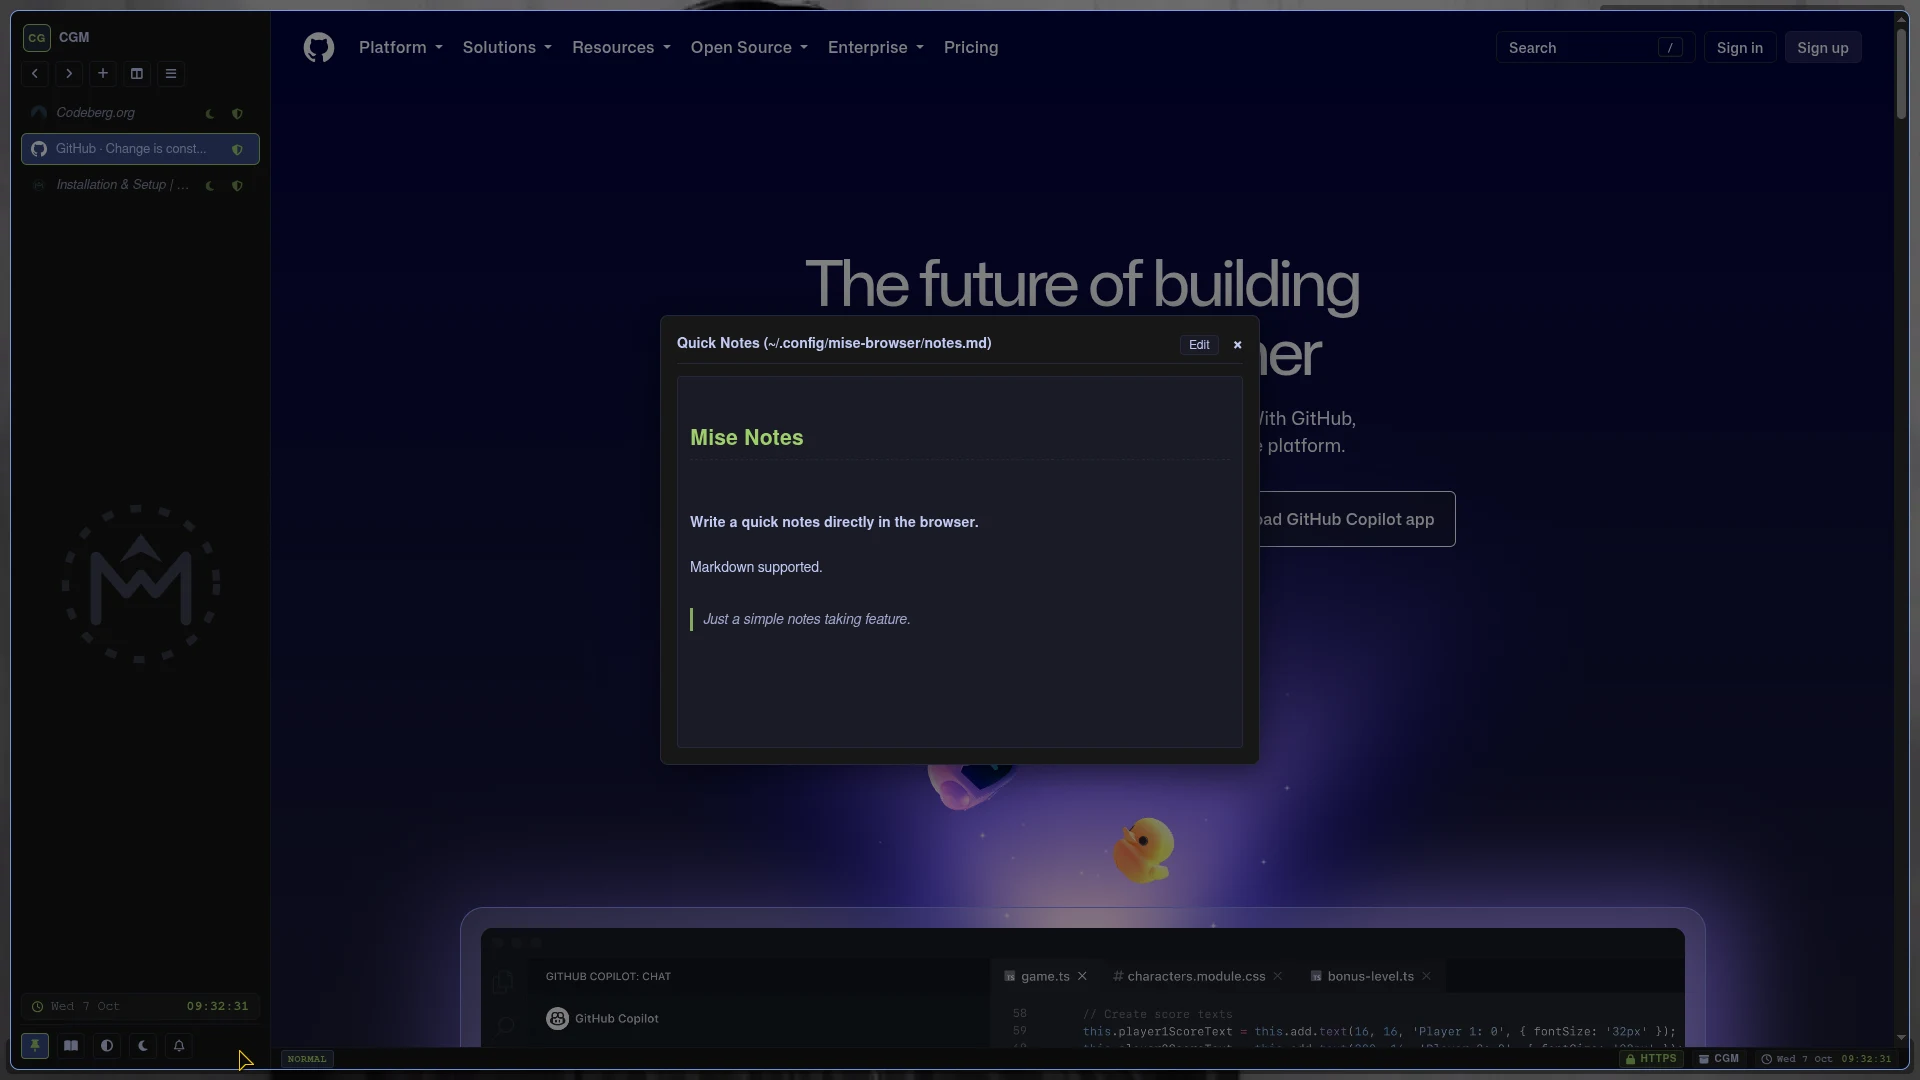The width and height of the screenshot is (1920, 1080).
Task: Open reader mode book icon
Action: pyautogui.click(x=71, y=1046)
